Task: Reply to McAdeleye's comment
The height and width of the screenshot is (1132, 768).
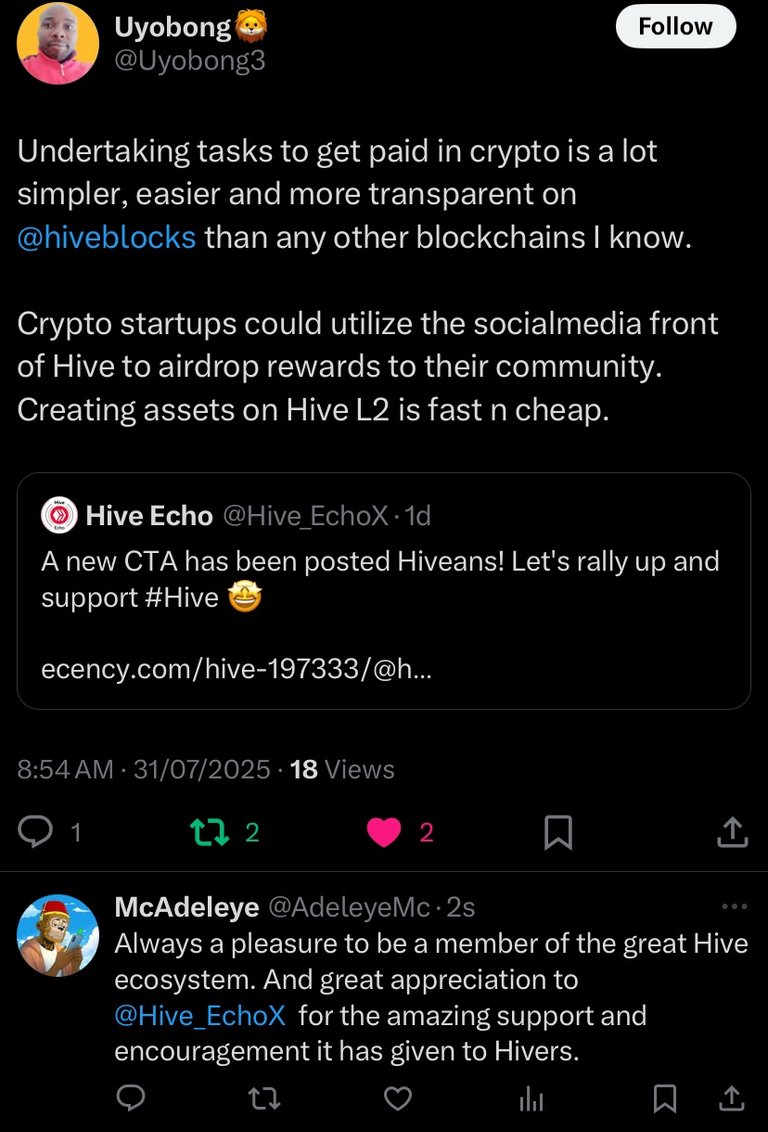Action: (132, 1099)
